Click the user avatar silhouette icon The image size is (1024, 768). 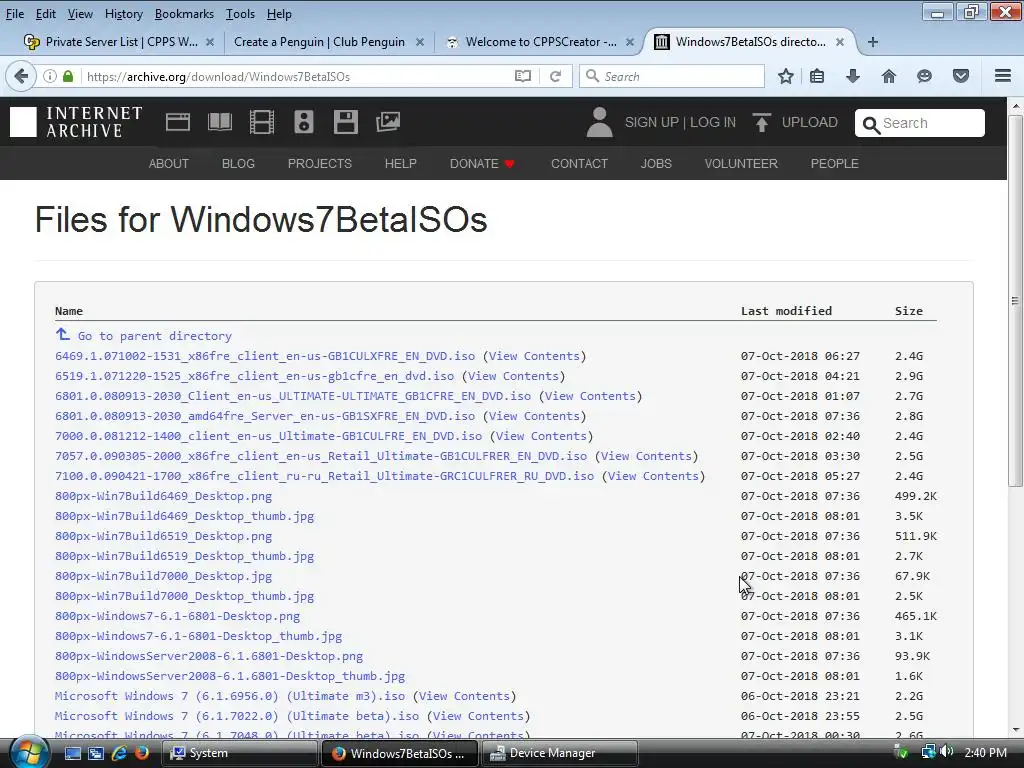600,122
